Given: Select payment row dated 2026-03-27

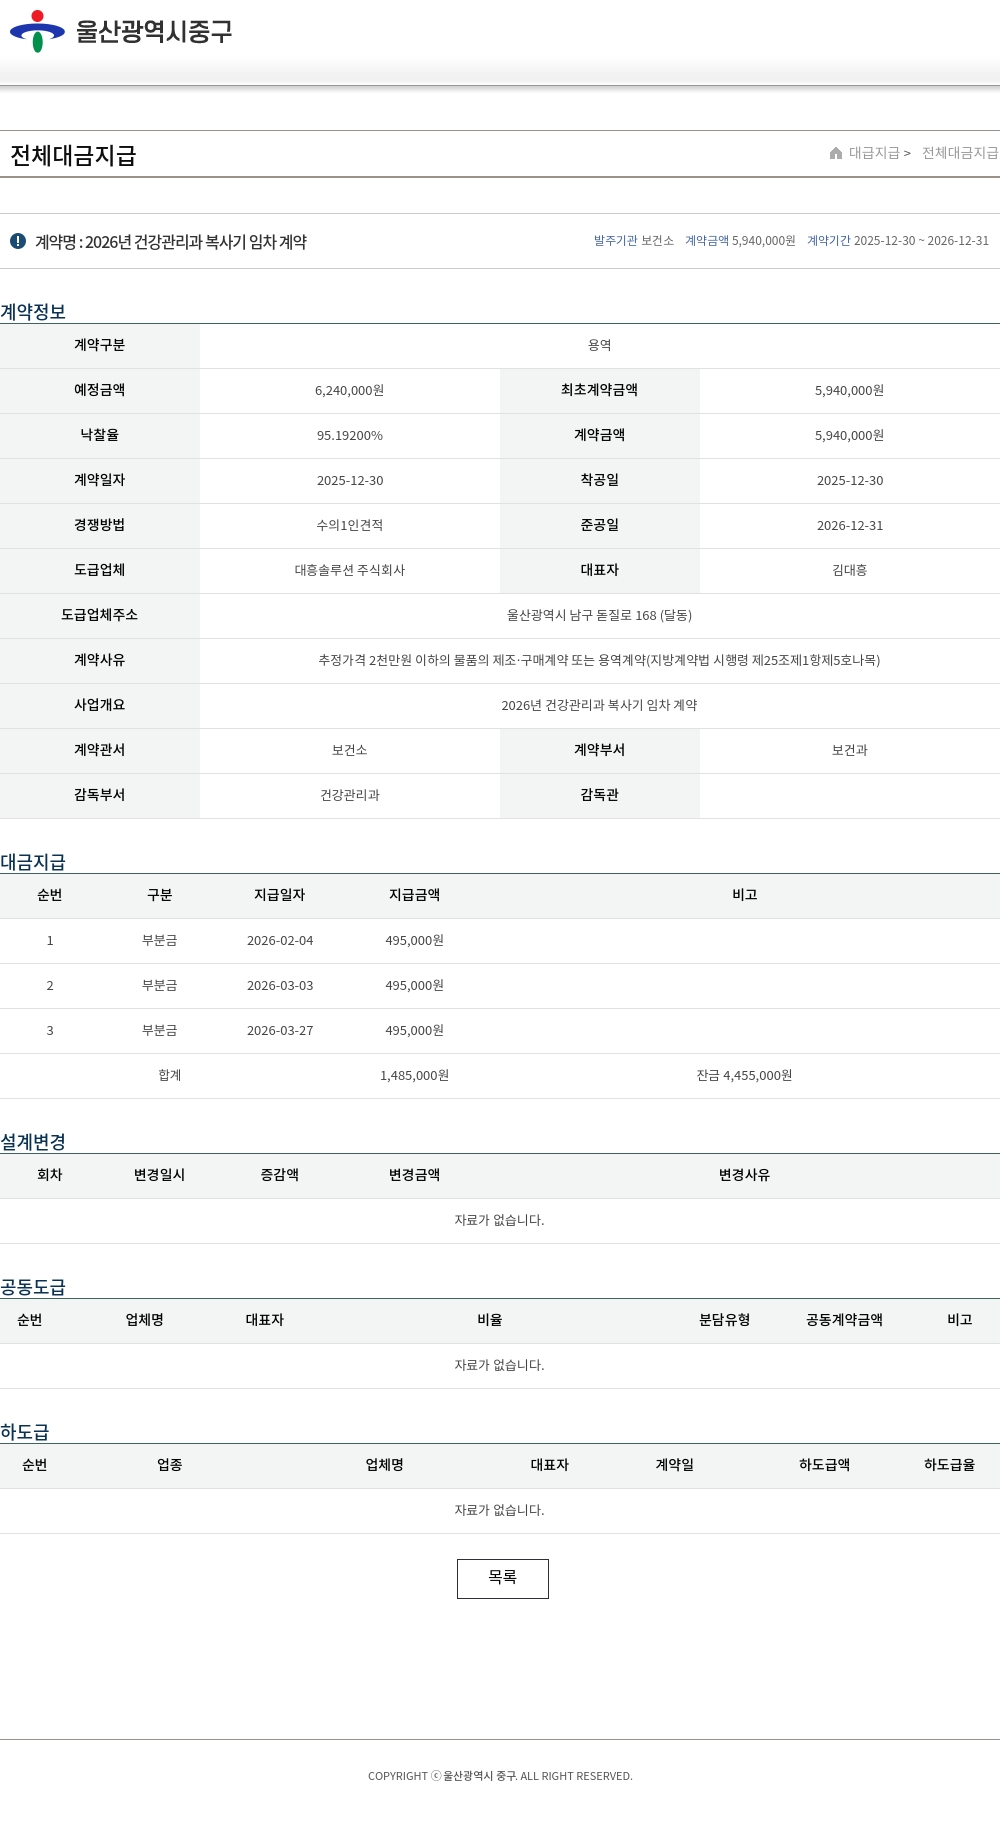Looking at the screenshot, I should pos(280,1031).
